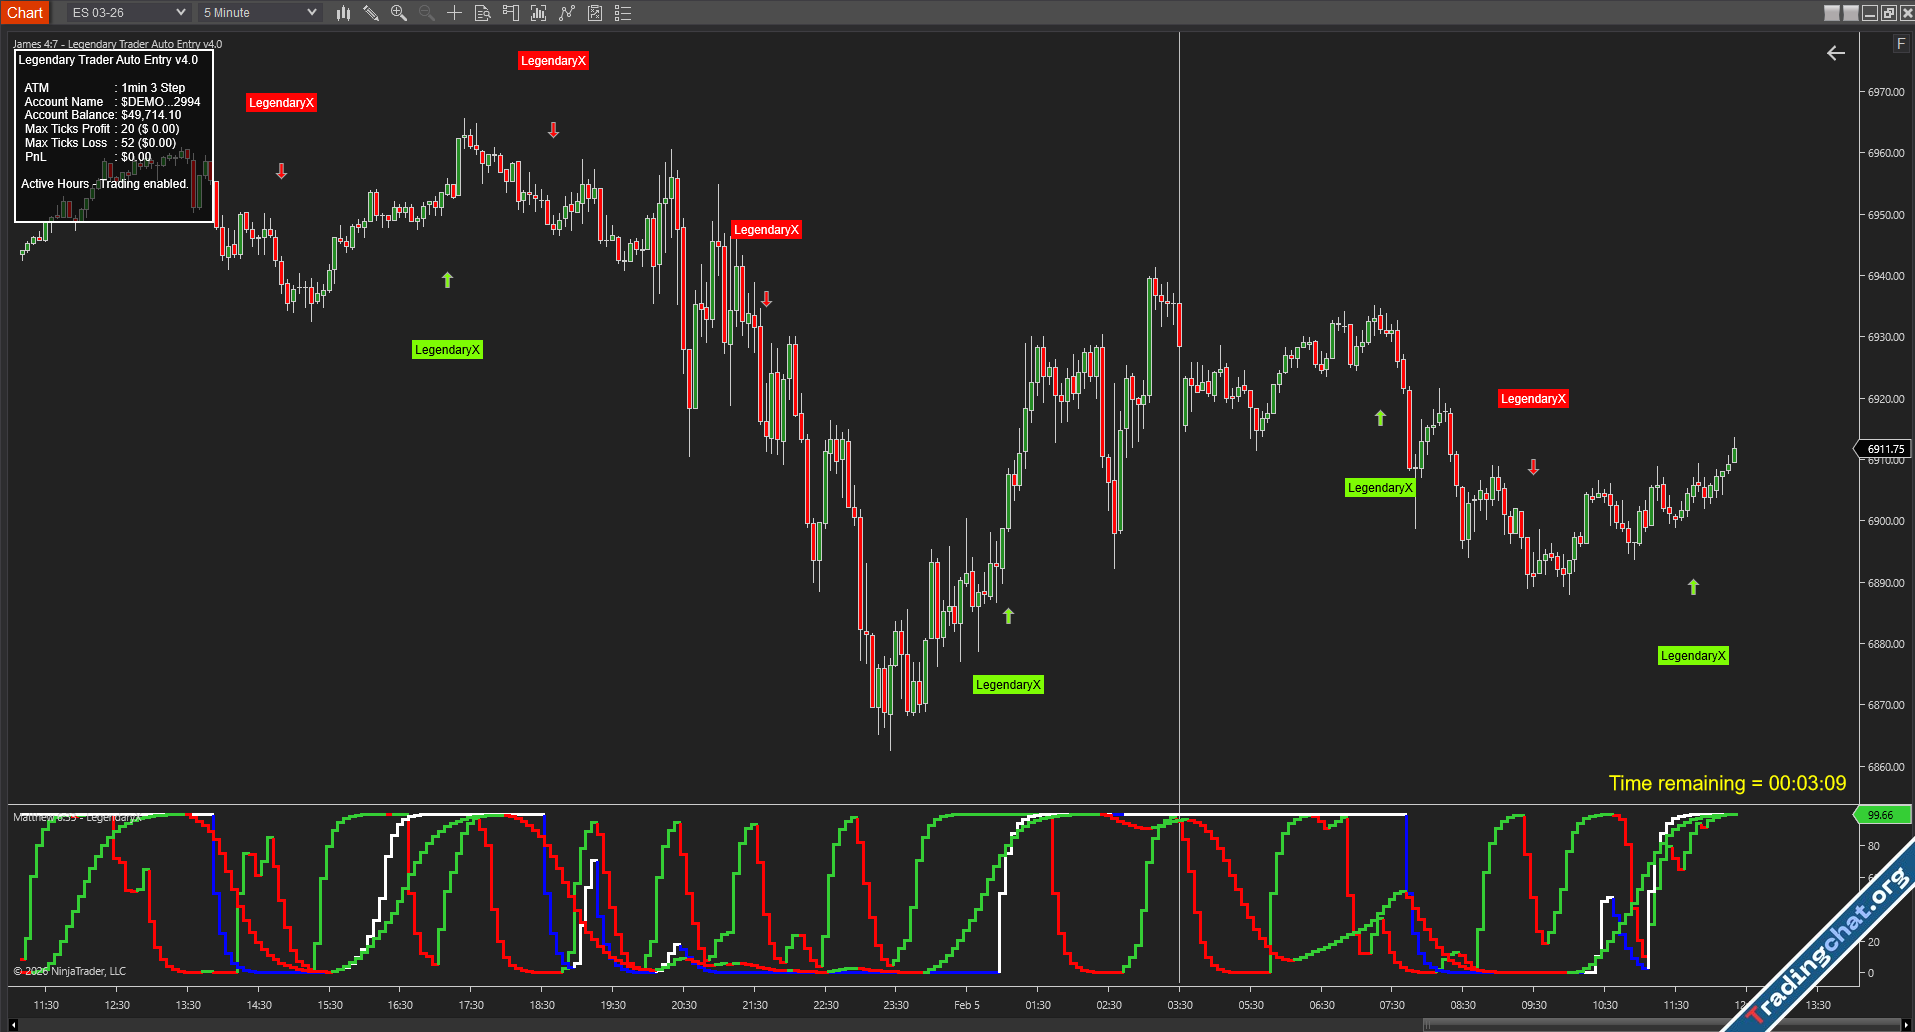1915x1032 pixels.
Task: Restore the chart window size
Action: coord(1888,13)
